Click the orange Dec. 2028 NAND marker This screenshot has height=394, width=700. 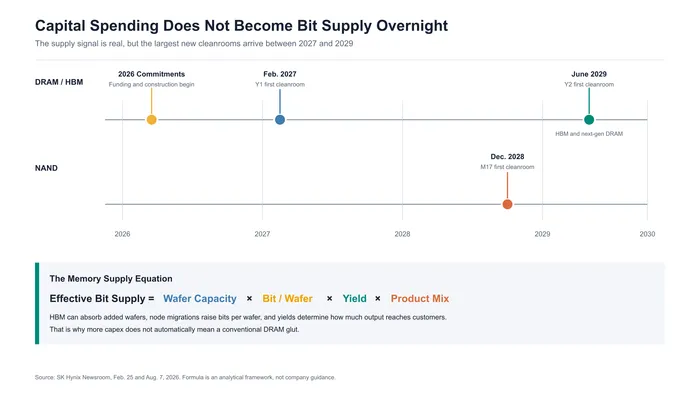[507, 204]
